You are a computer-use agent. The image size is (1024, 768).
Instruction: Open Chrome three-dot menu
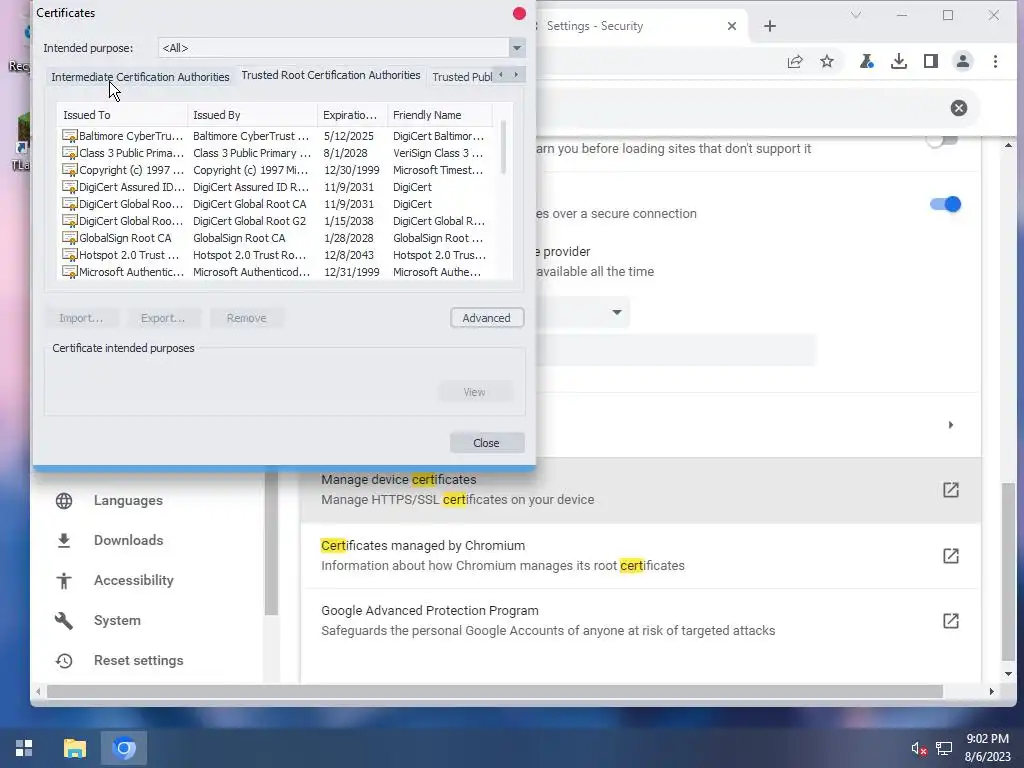click(995, 62)
